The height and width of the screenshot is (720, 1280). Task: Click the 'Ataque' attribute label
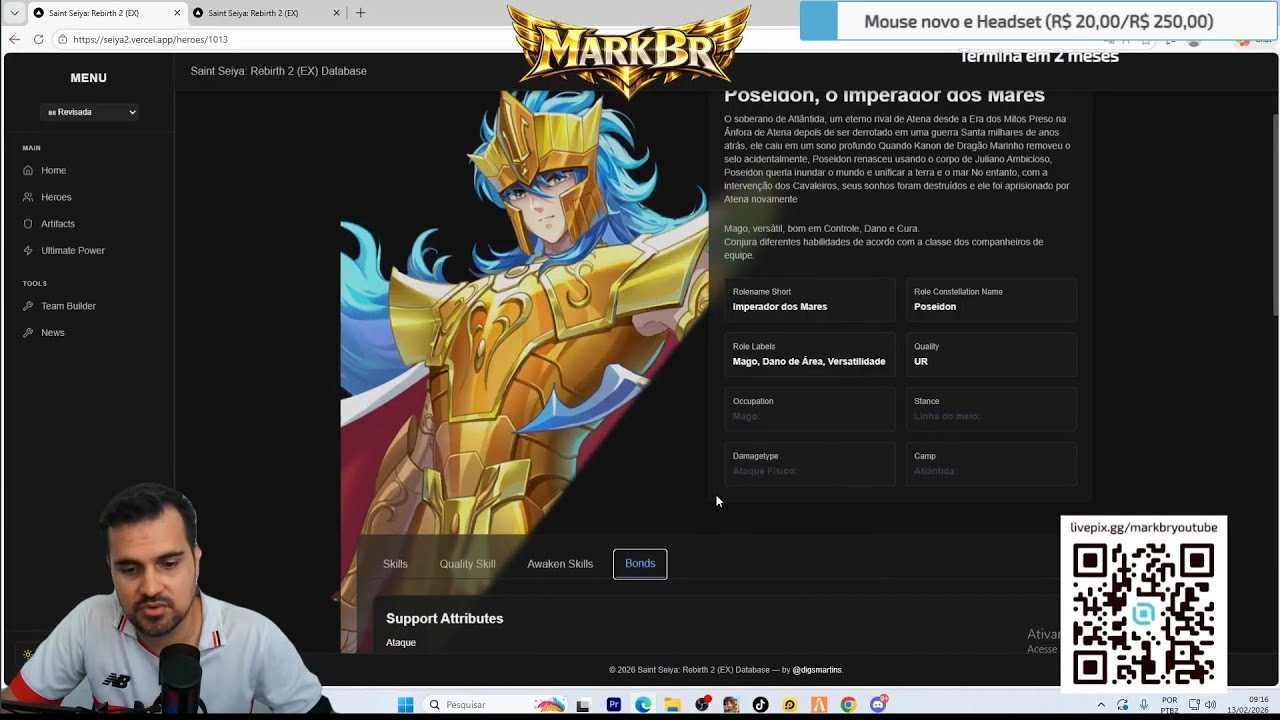pos(401,643)
